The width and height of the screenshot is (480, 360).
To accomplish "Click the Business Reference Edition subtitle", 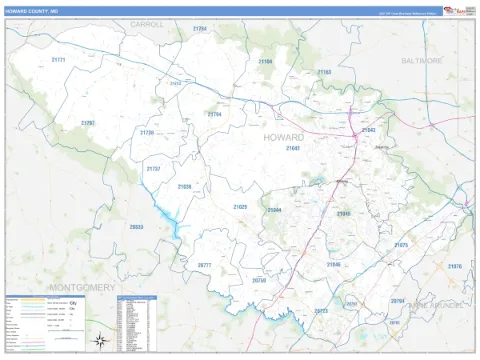I will point(407,14).
